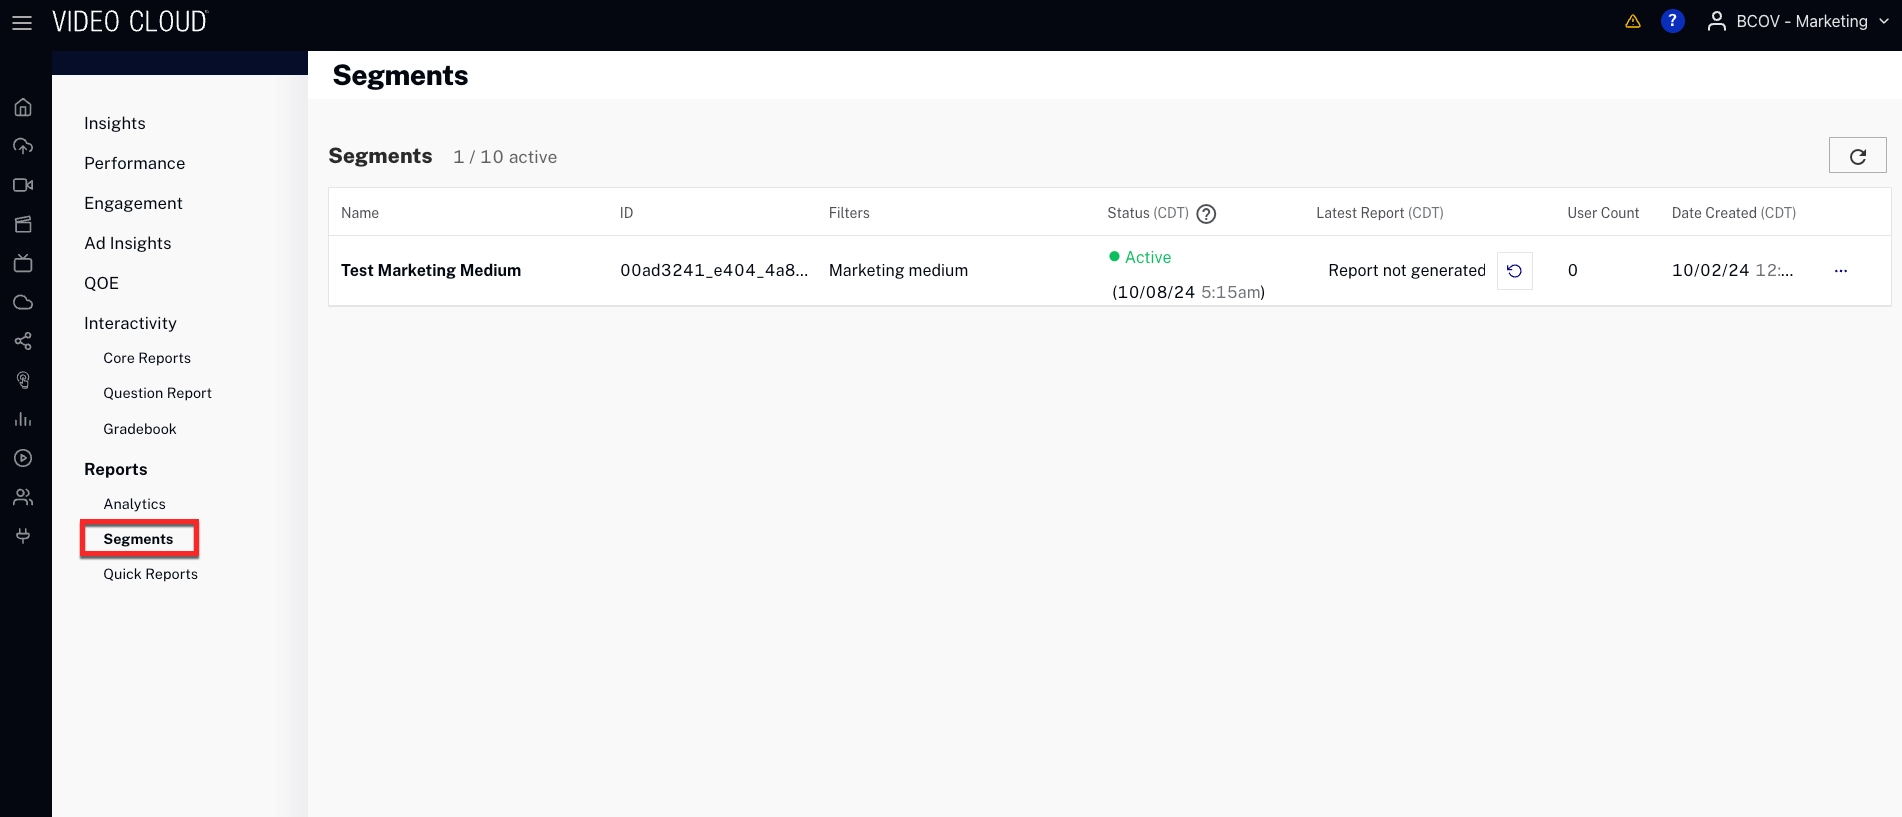Open the video camera module icon
This screenshot has height=817, width=1902.
(23, 185)
